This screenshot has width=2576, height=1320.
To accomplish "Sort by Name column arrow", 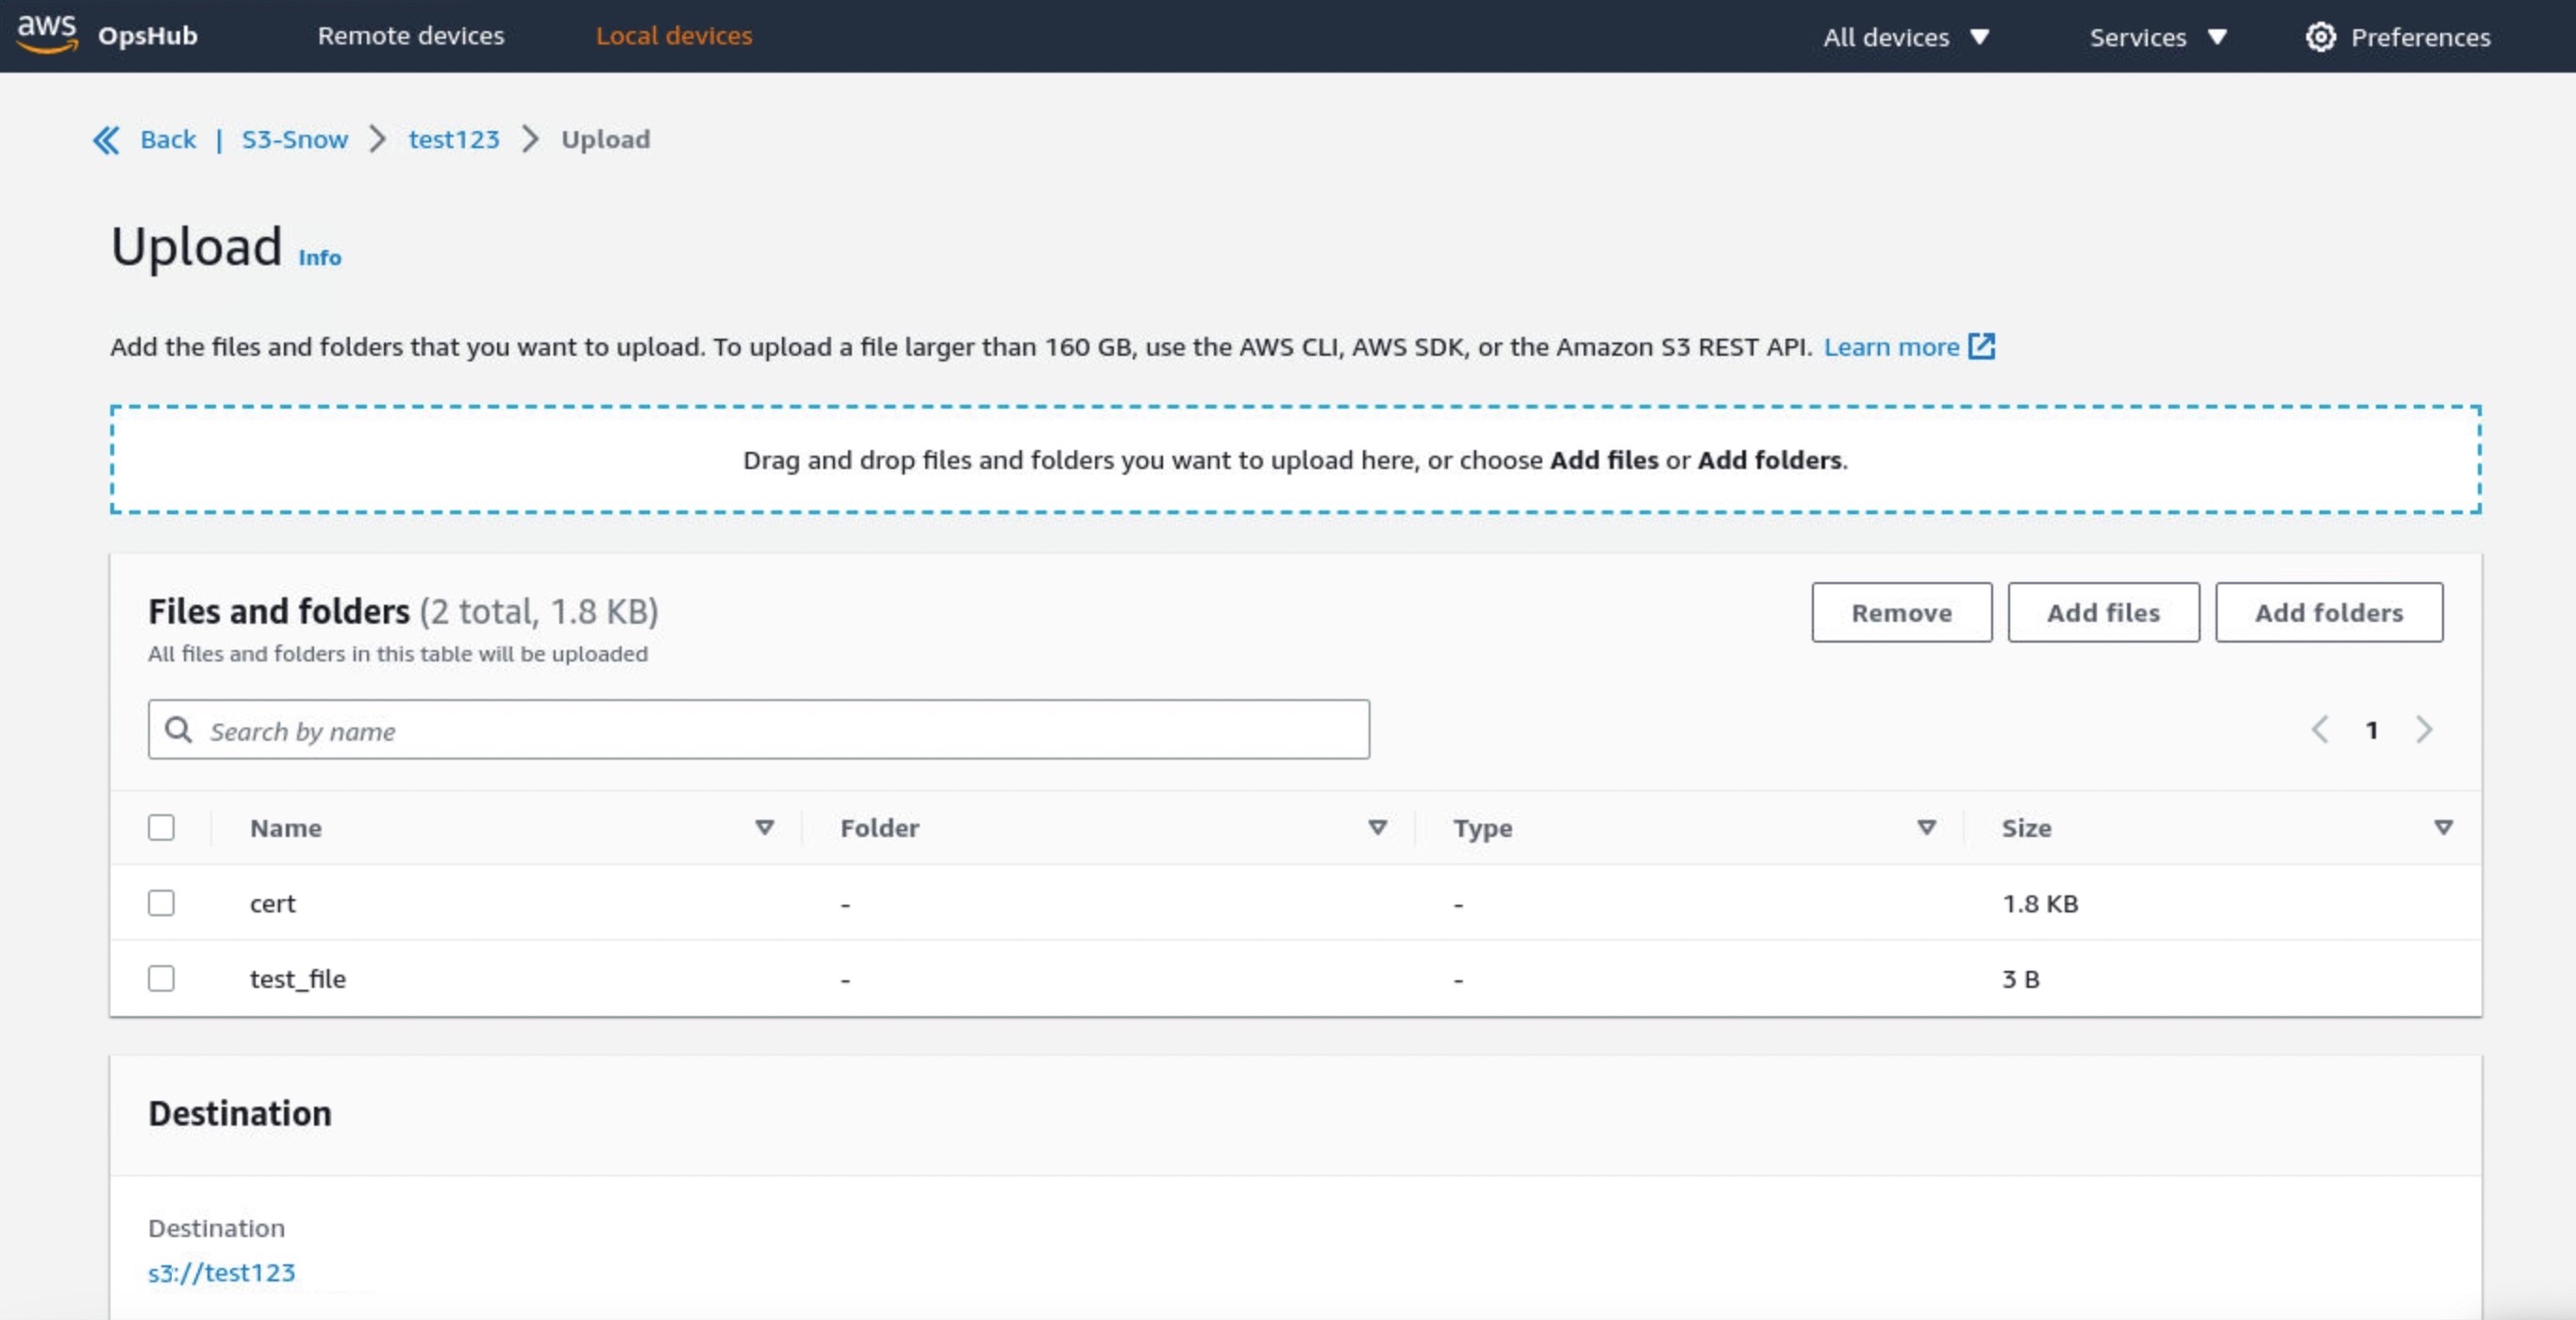I will tap(764, 827).
